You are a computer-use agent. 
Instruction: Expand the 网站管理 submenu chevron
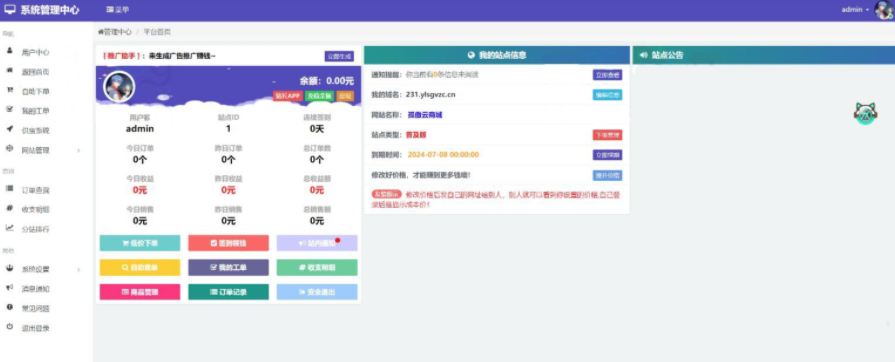[x=79, y=151]
